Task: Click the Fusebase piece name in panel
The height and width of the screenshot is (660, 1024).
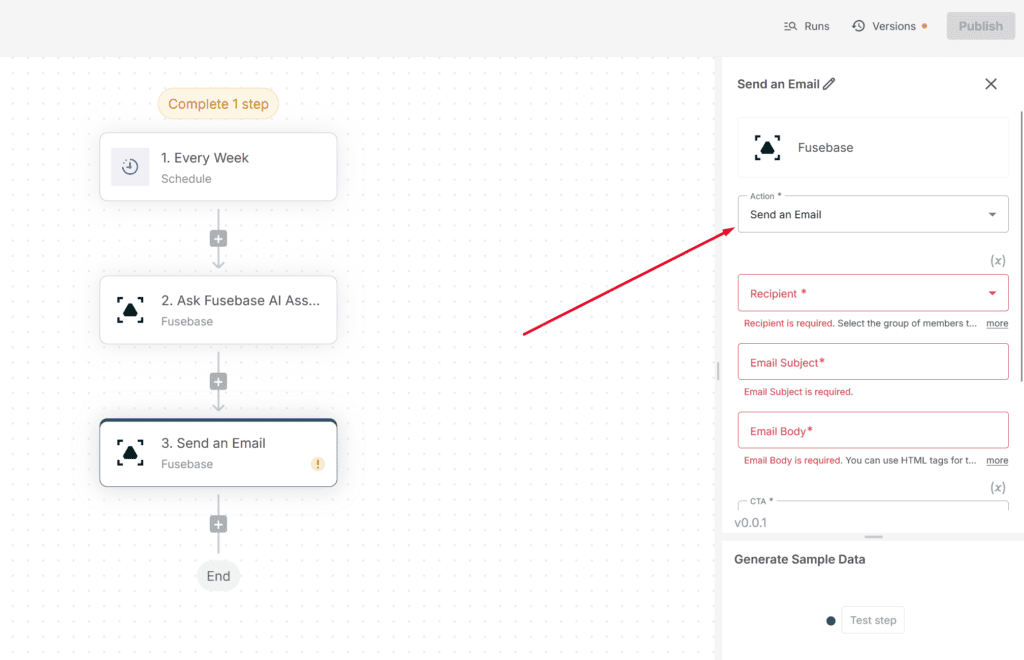Action: (x=825, y=148)
